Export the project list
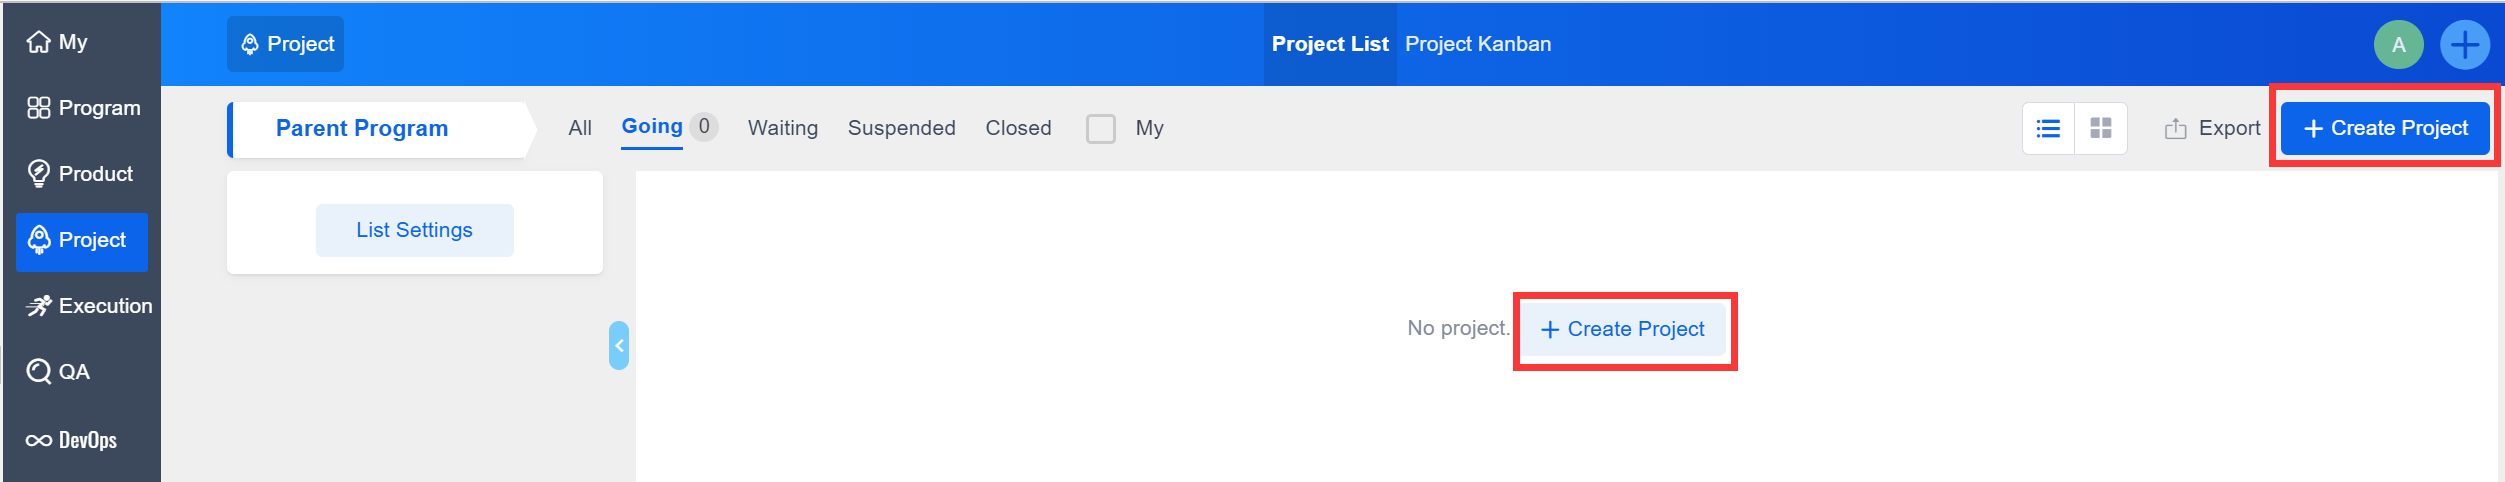This screenshot has height=482, width=2505. (2212, 129)
